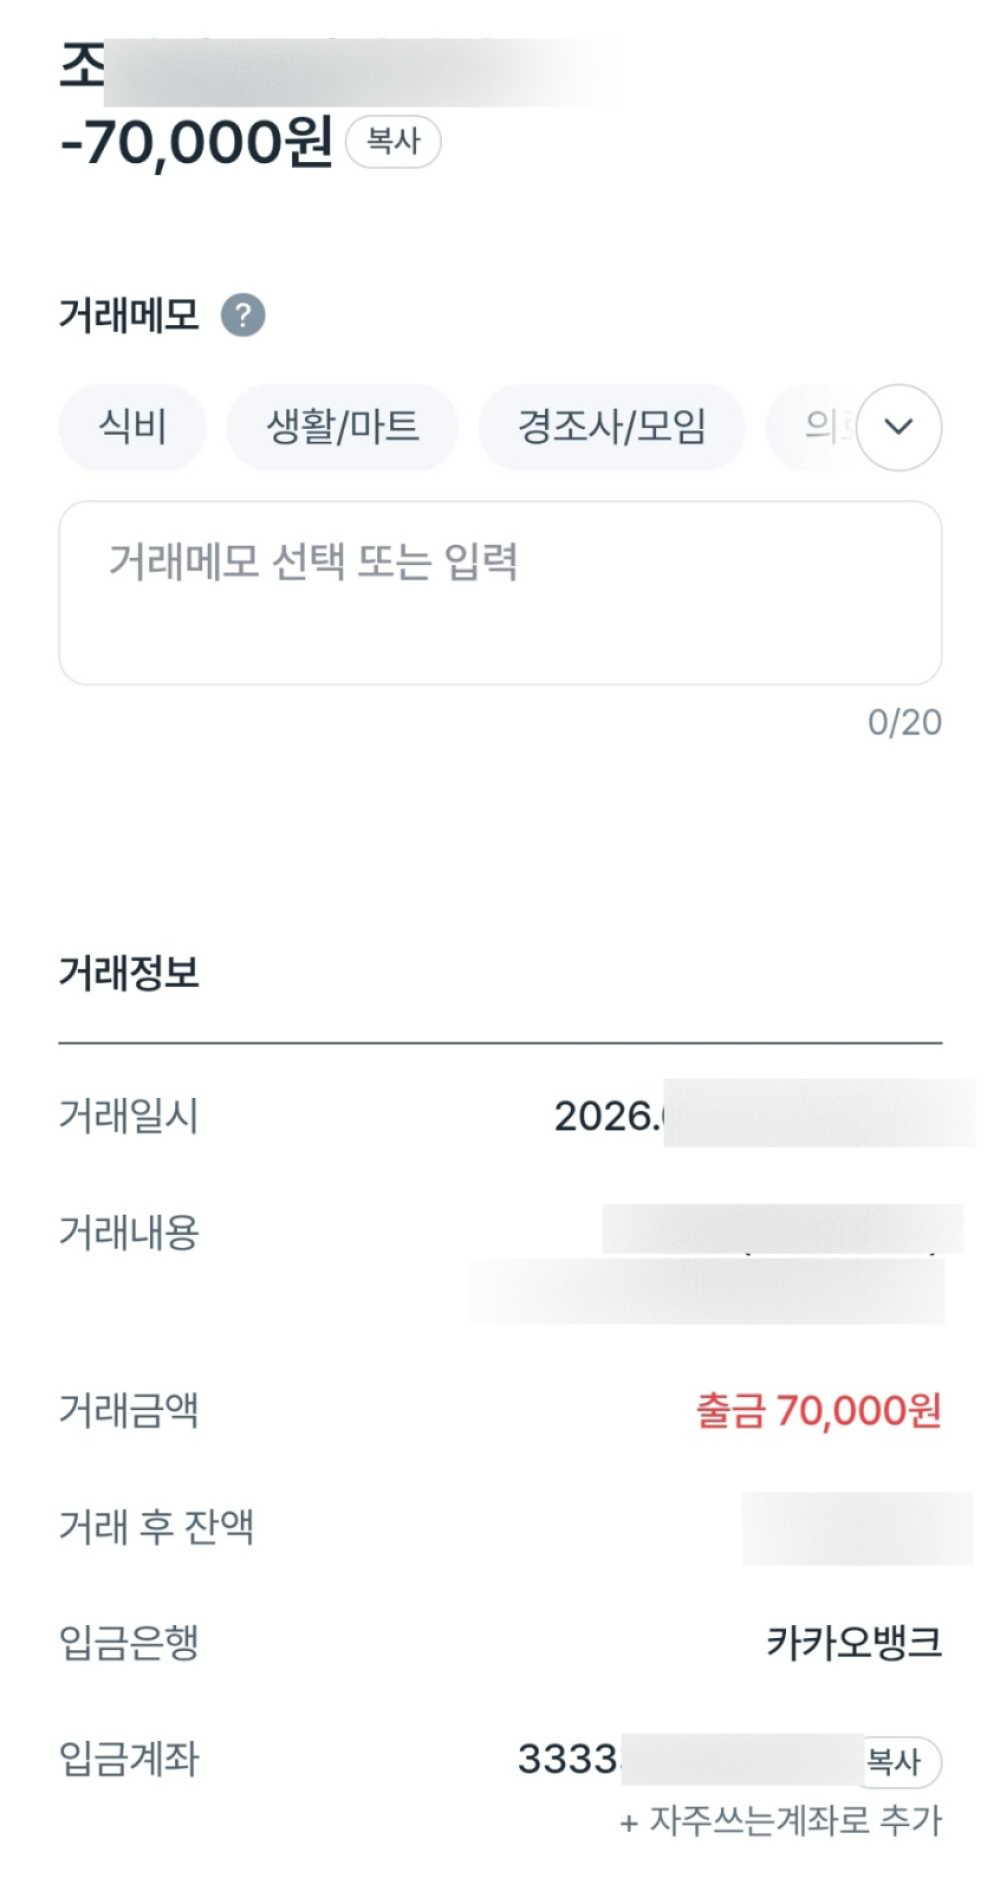Click the red 출금 70,000원 text
Screen dimensions: 1000x1891
(819, 1411)
